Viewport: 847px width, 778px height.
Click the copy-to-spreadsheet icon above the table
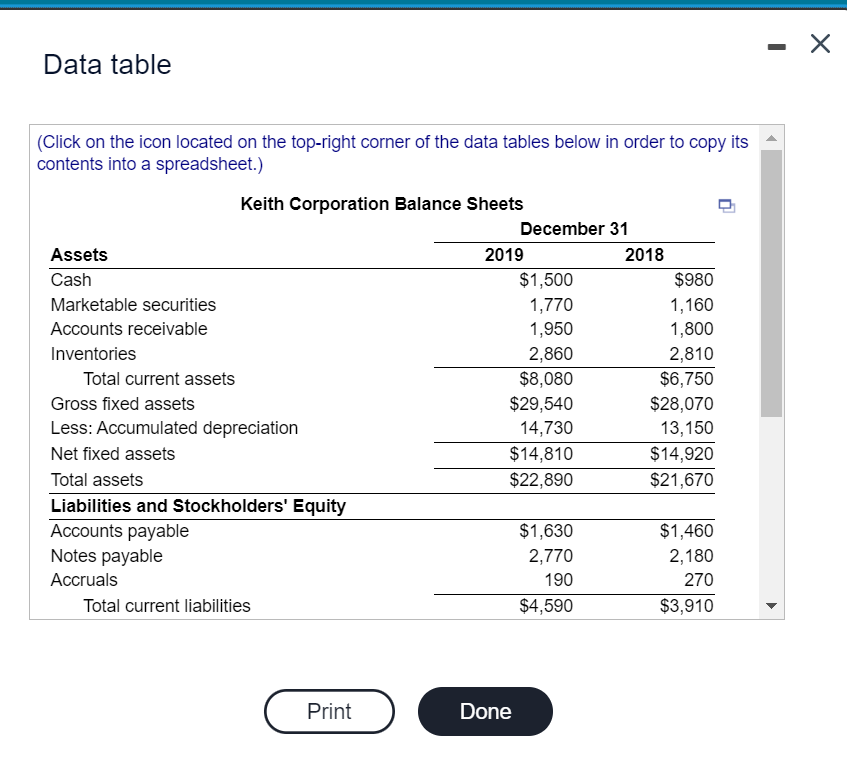coord(726,205)
